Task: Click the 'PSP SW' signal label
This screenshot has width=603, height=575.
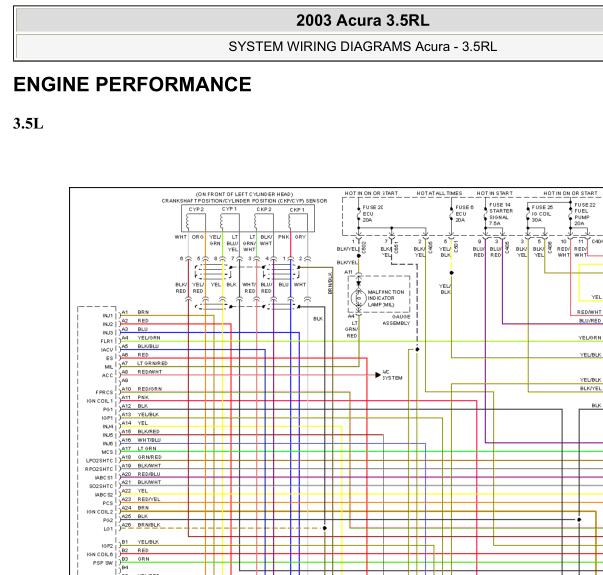Action: coord(103,563)
